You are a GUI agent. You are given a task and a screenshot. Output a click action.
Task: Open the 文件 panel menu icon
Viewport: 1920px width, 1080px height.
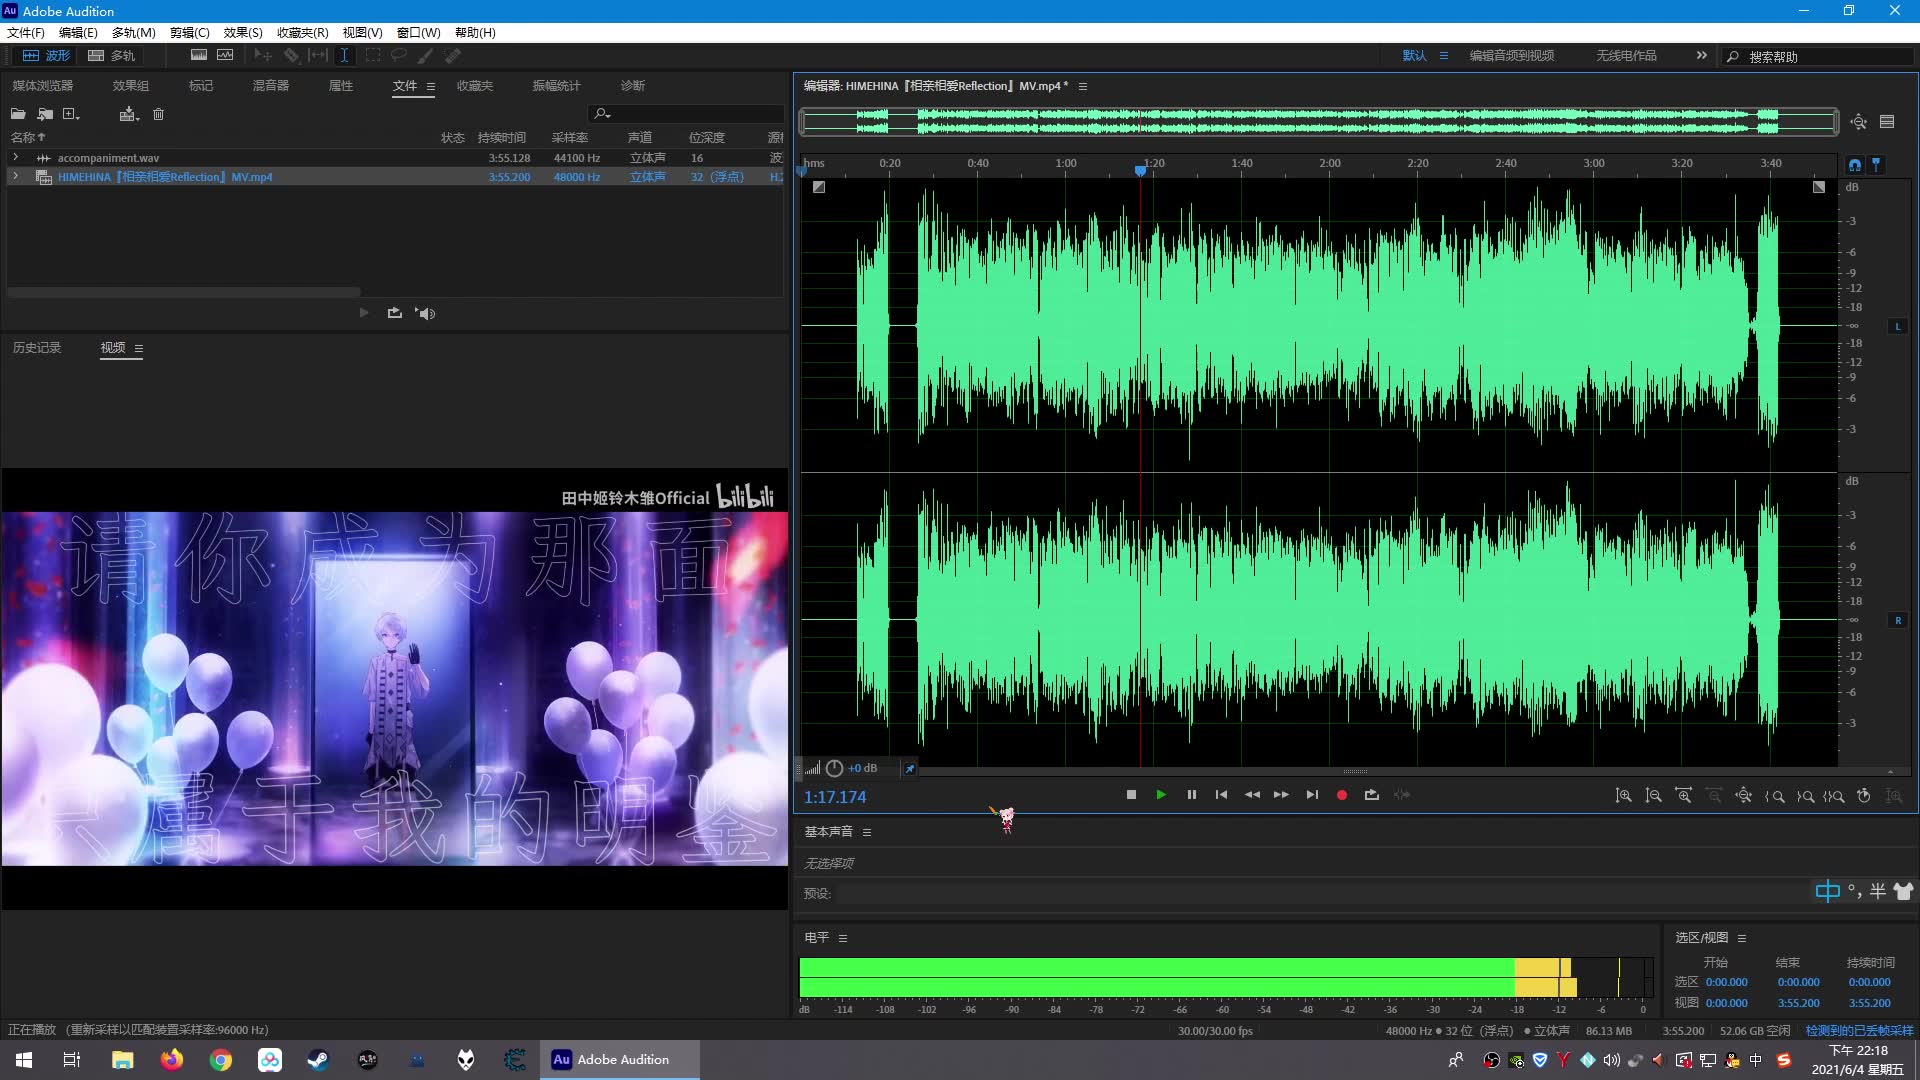[431, 87]
